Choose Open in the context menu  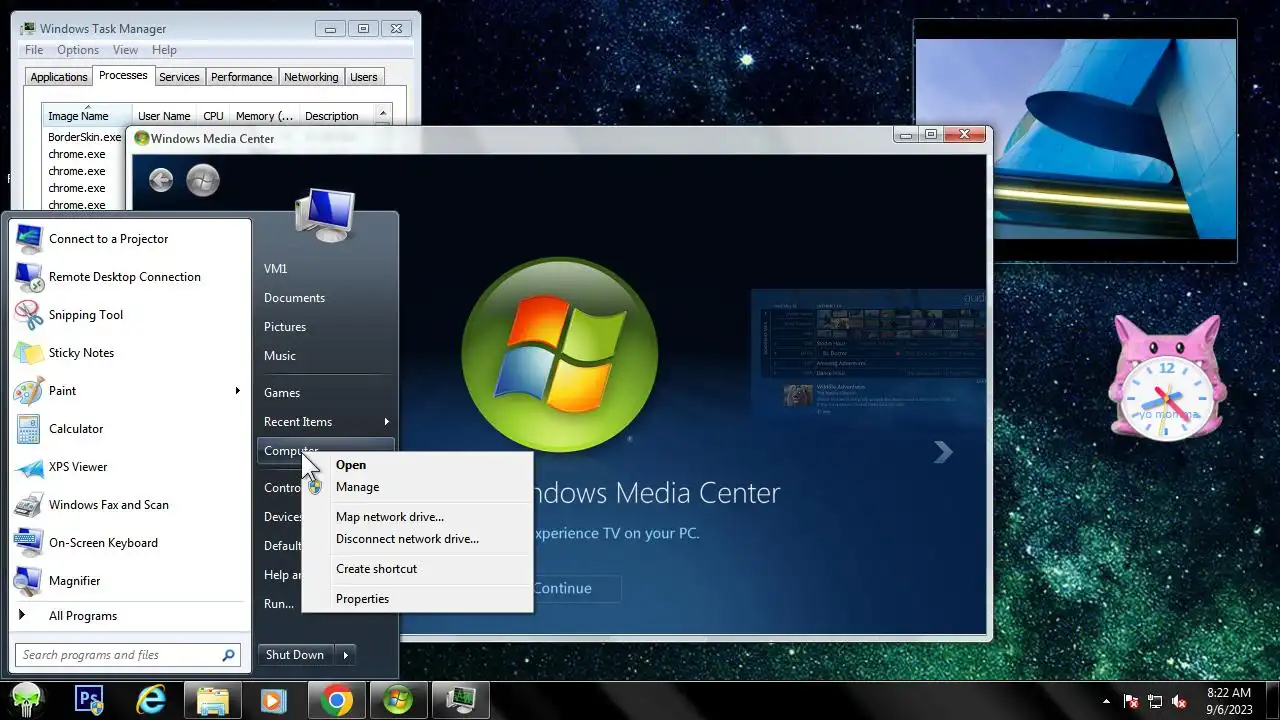[351, 465]
